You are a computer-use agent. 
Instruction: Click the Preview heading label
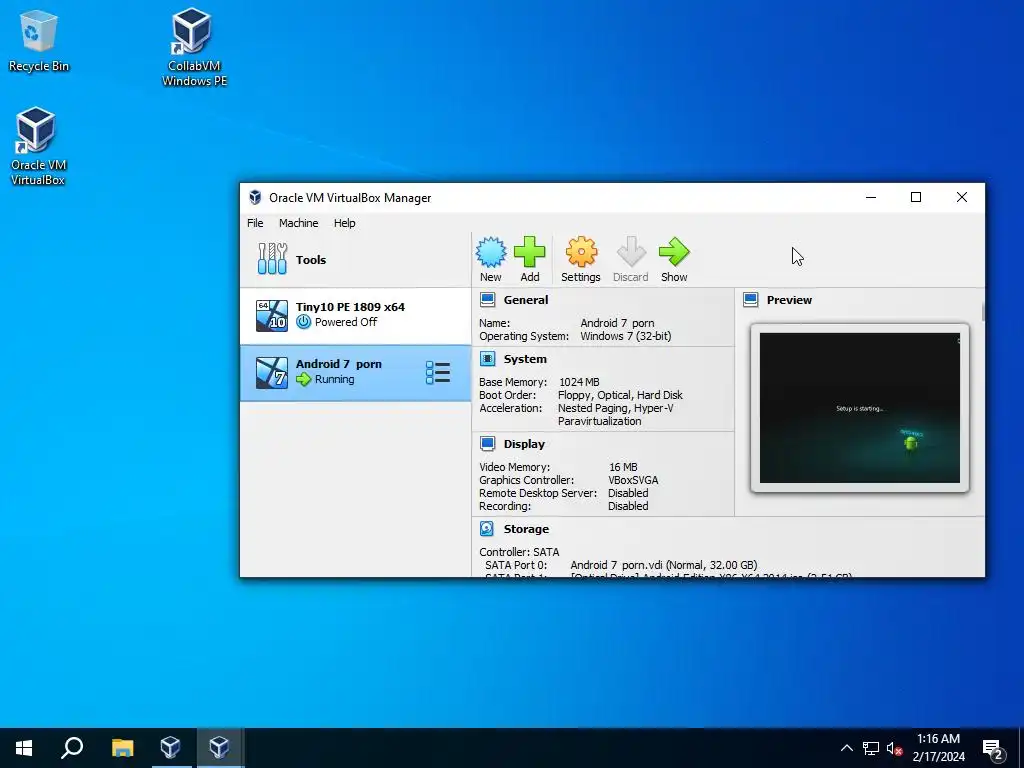click(x=789, y=300)
